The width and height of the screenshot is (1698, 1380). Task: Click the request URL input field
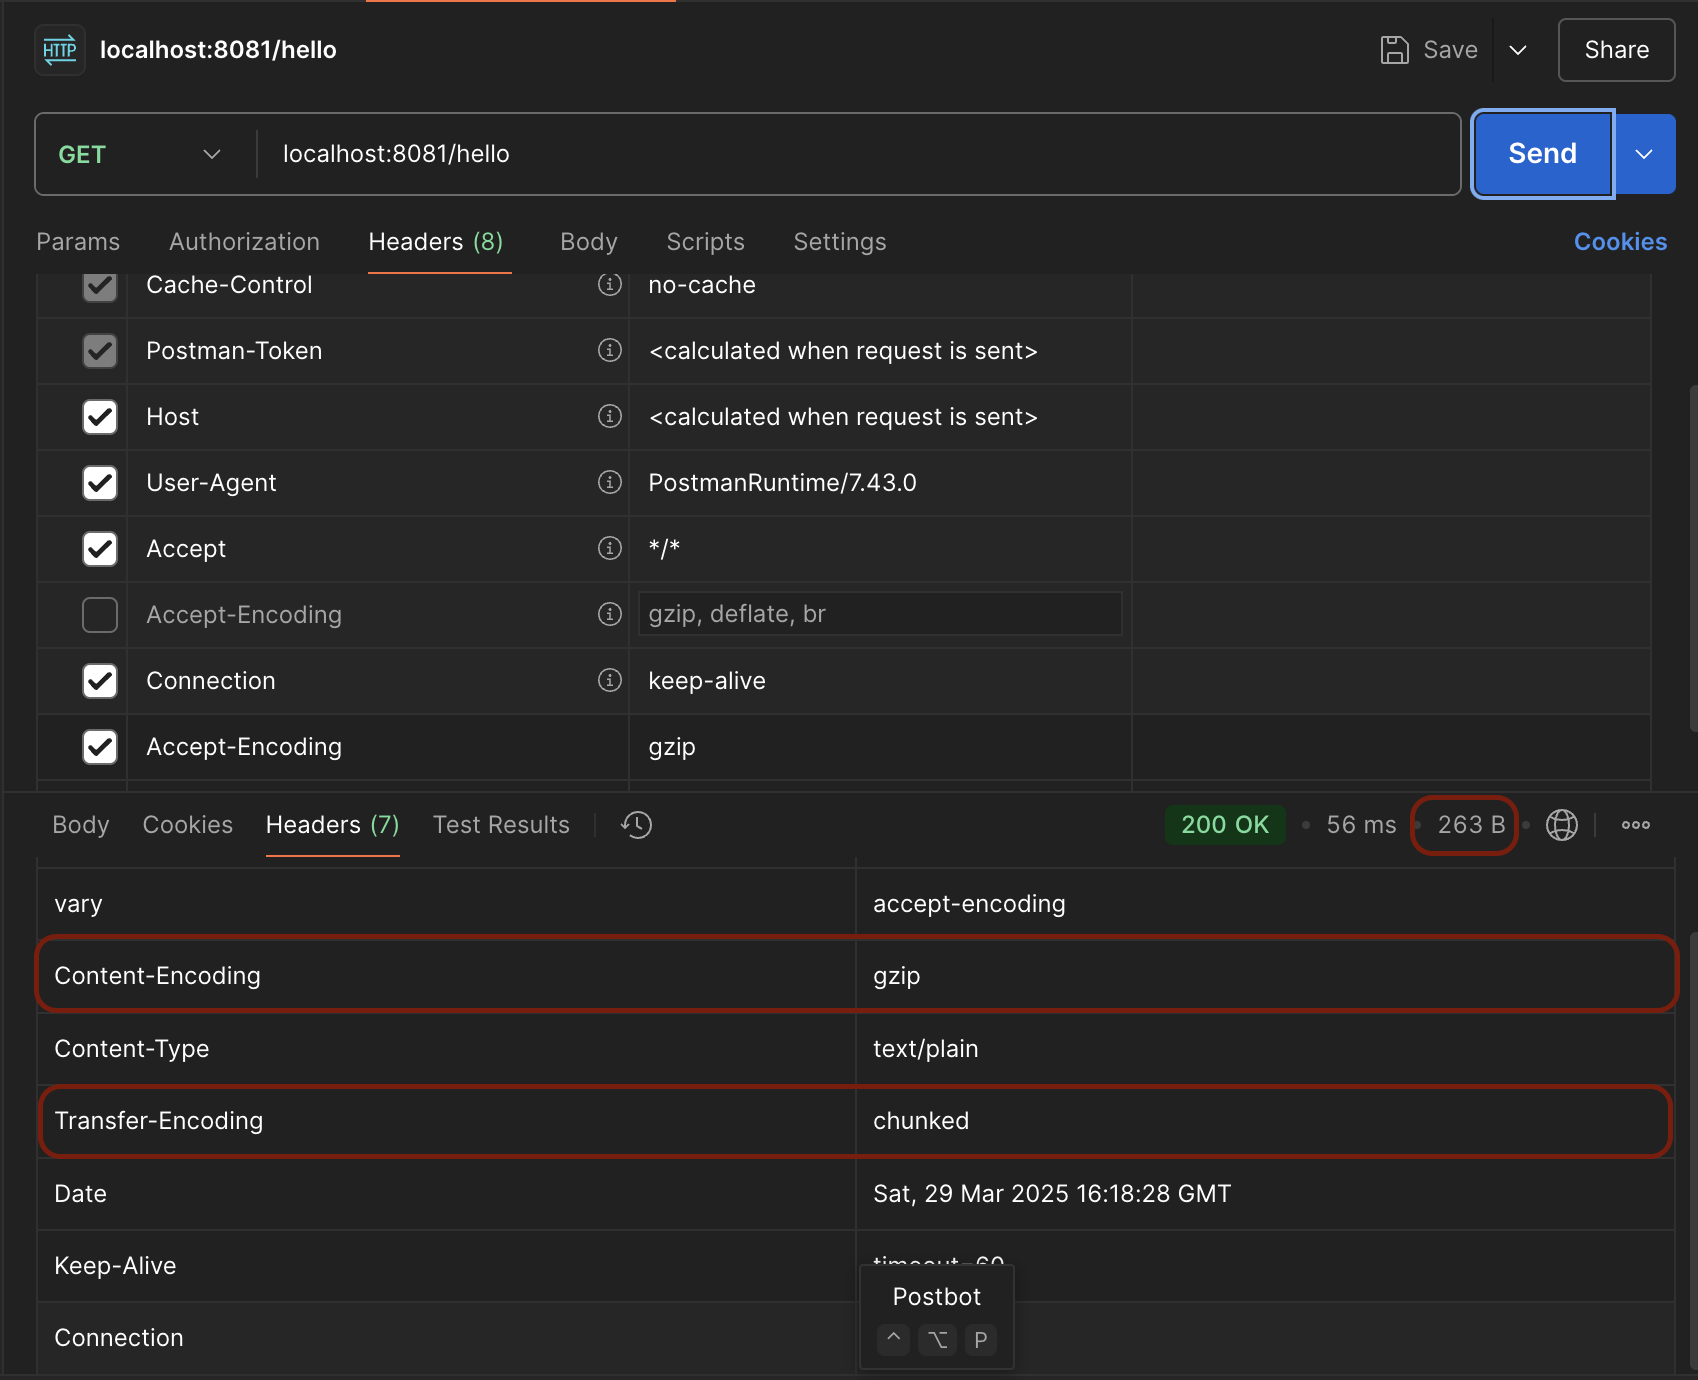coord(860,154)
